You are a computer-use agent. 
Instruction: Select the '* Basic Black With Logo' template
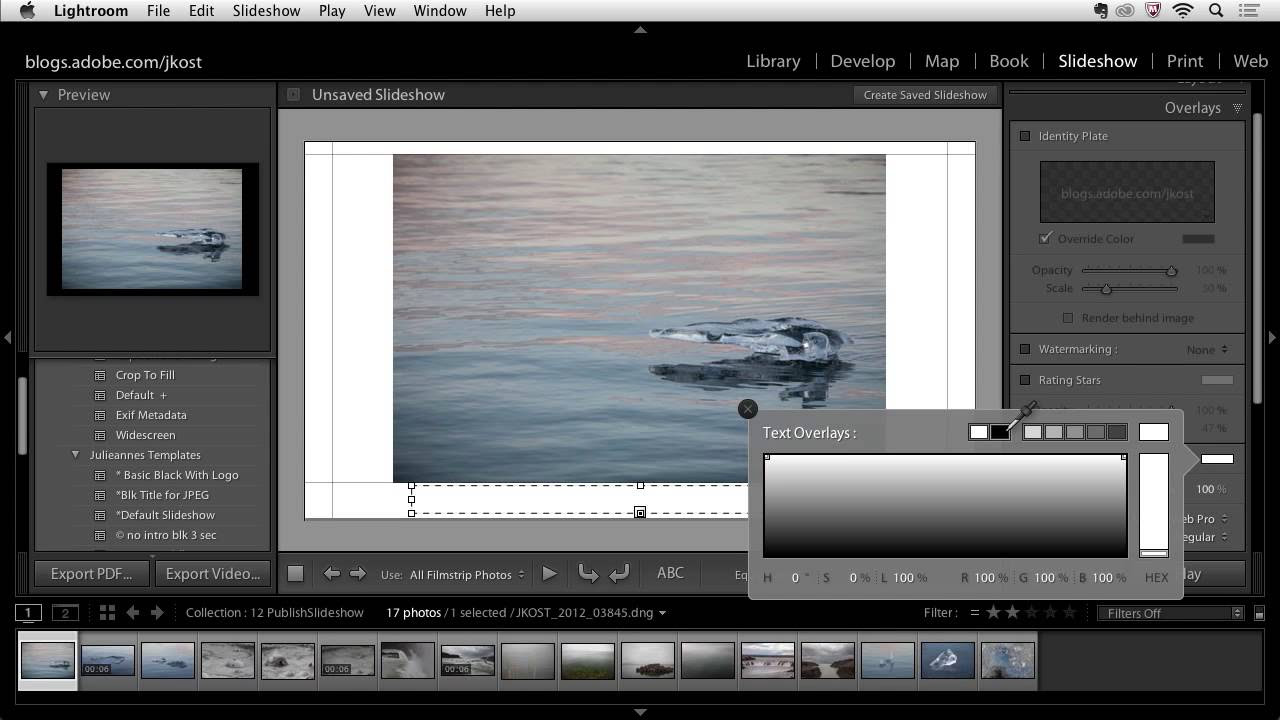177,475
